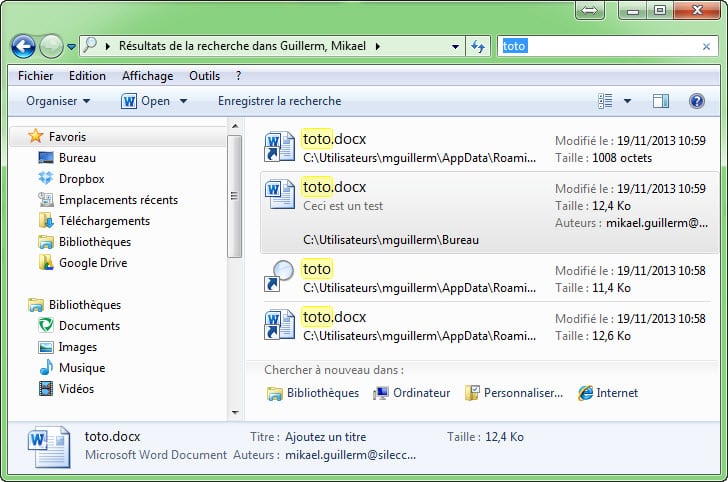
Task: Open the Images library
Action: [x=78, y=347]
